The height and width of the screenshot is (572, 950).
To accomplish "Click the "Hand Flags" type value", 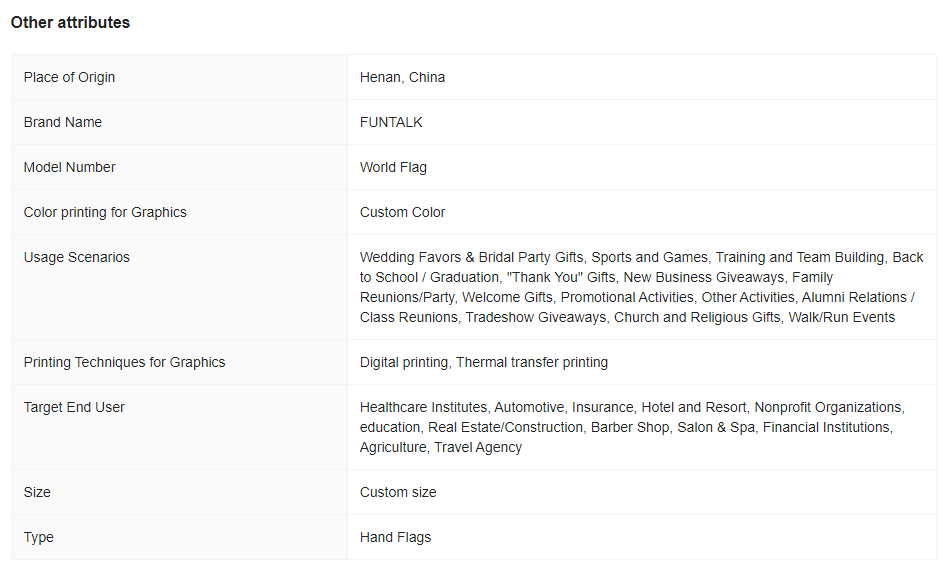I will click(x=395, y=537).
